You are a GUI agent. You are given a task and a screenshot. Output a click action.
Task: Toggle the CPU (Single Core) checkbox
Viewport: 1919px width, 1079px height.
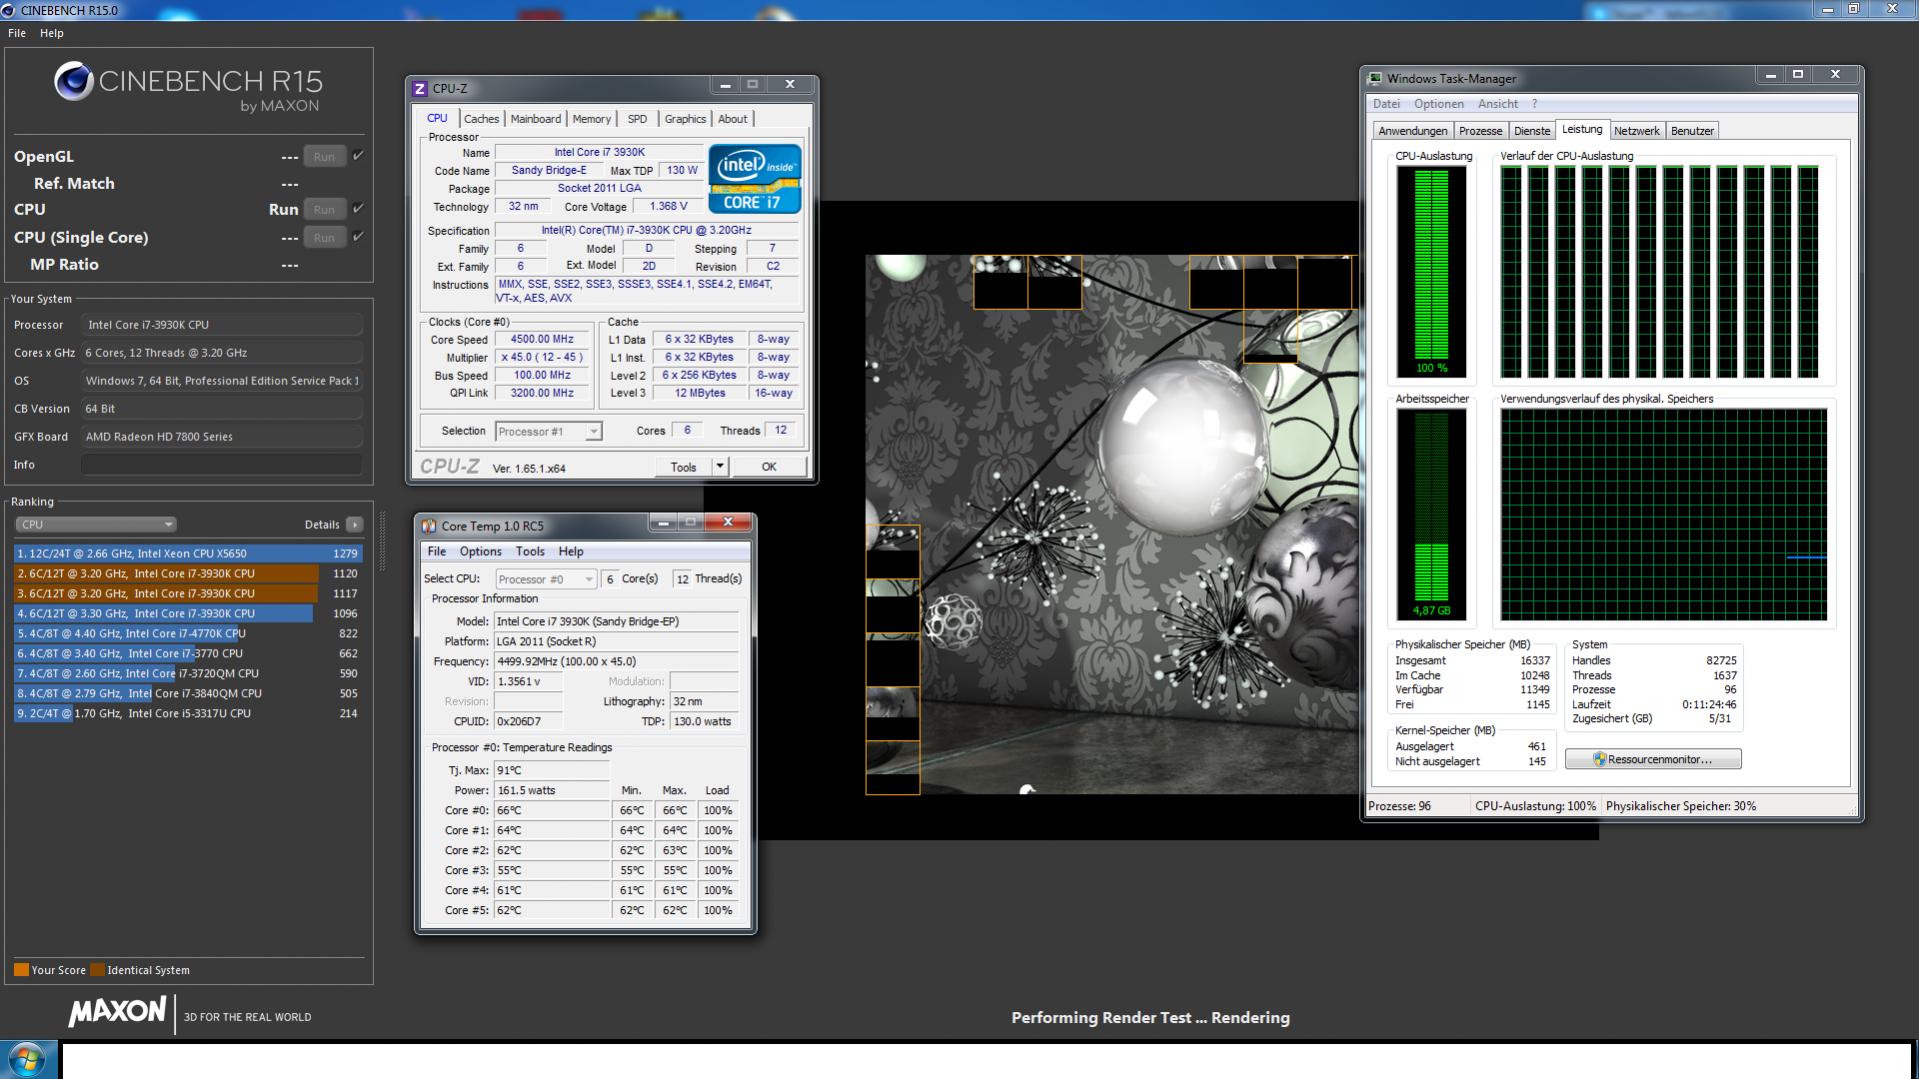point(358,237)
